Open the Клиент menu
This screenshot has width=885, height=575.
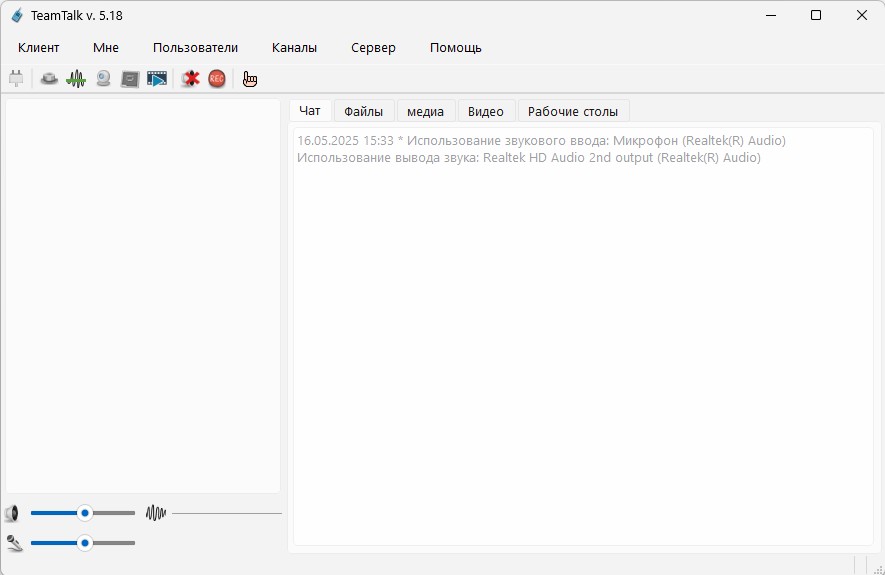[x=38, y=48]
